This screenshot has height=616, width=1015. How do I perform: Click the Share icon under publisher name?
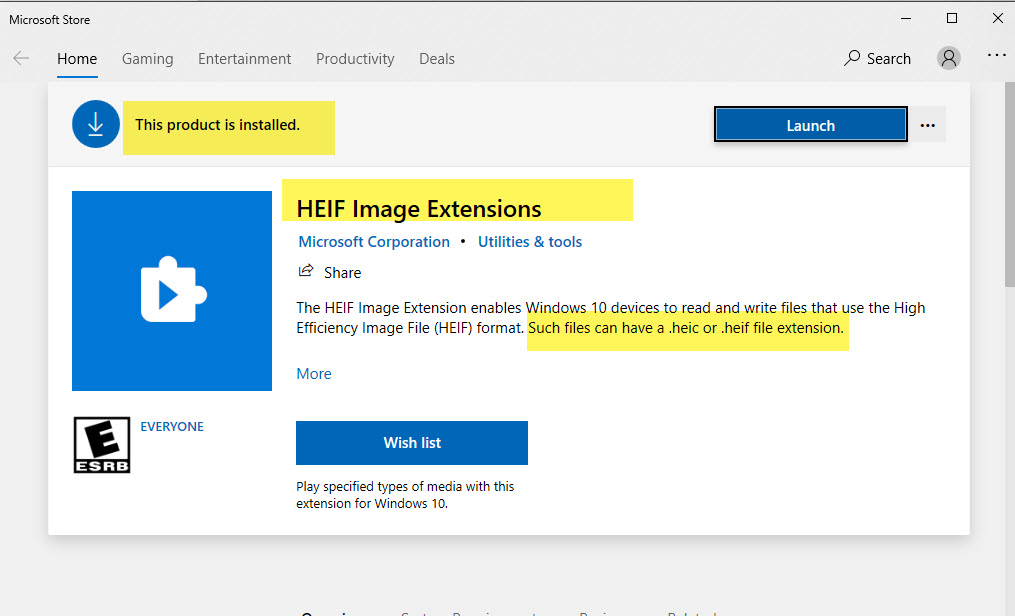306,272
